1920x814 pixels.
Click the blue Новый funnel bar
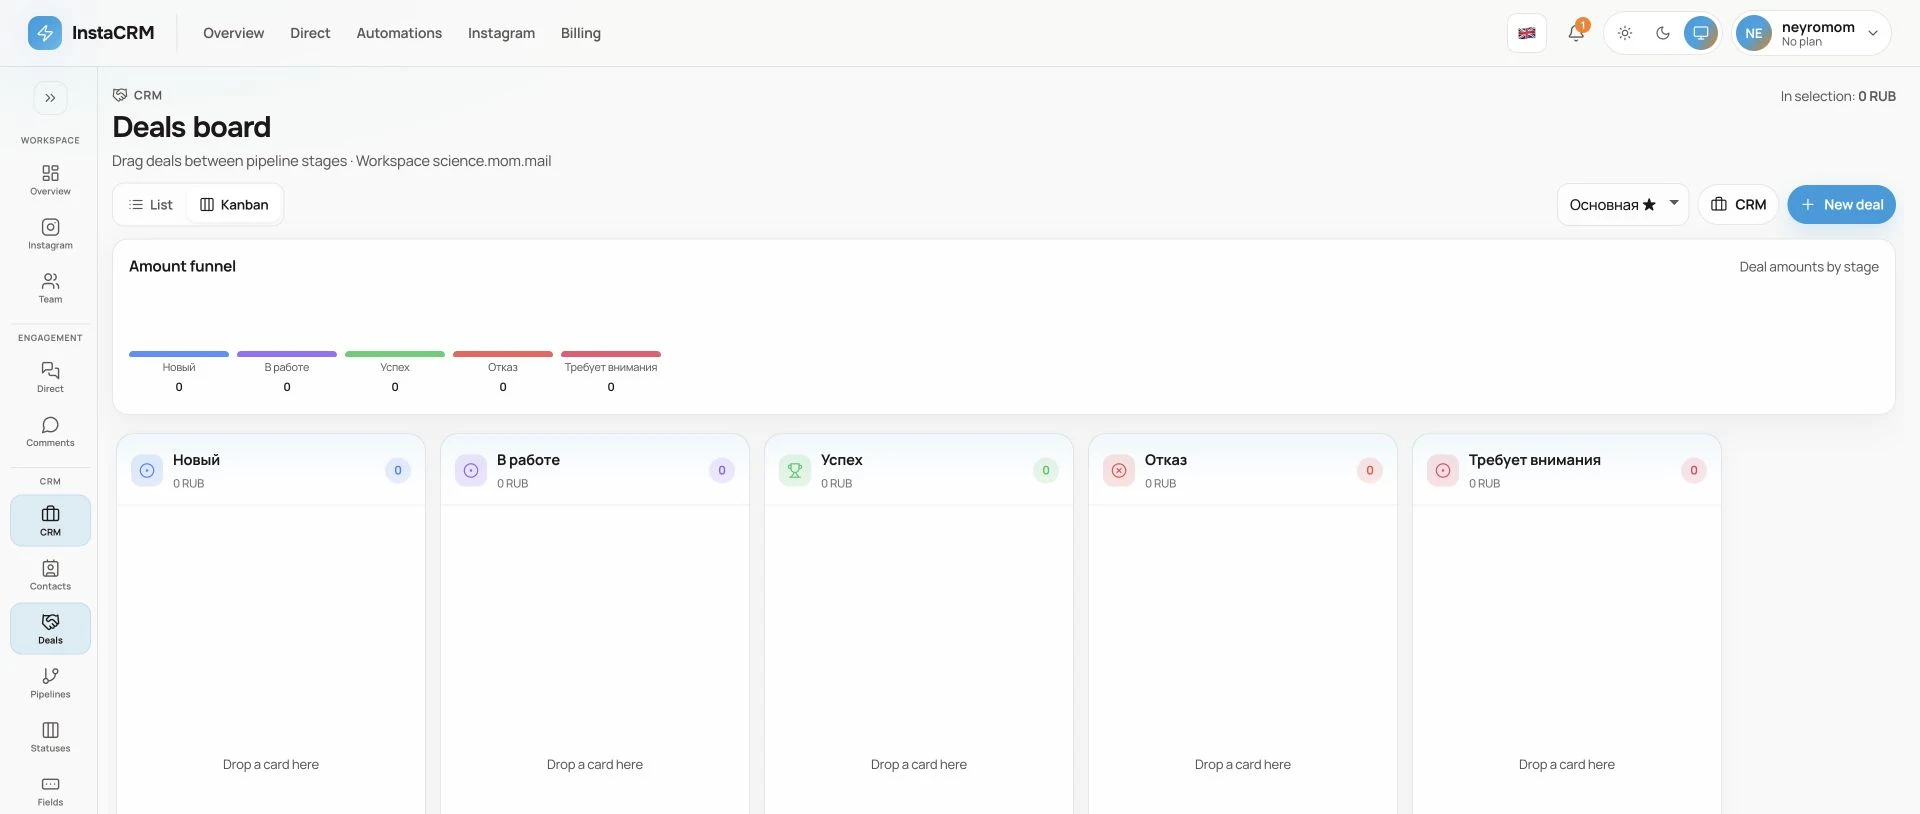coord(179,354)
